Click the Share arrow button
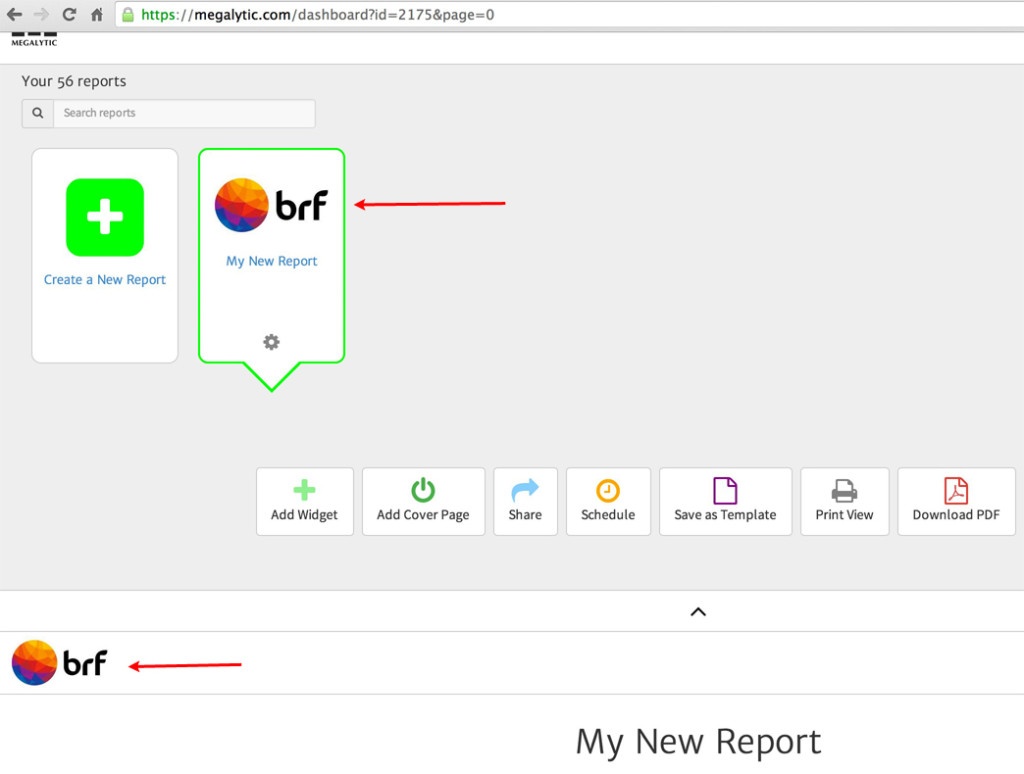This screenshot has width=1024, height=774. [x=525, y=501]
